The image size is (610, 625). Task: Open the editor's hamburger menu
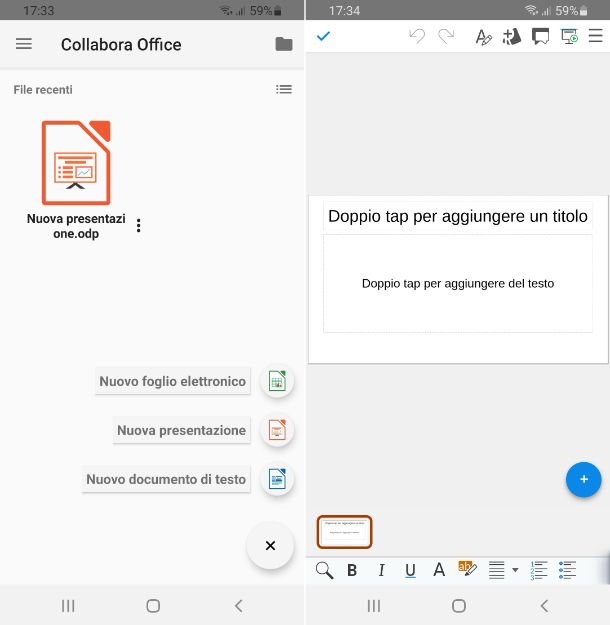pyautogui.click(x=596, y=36)
